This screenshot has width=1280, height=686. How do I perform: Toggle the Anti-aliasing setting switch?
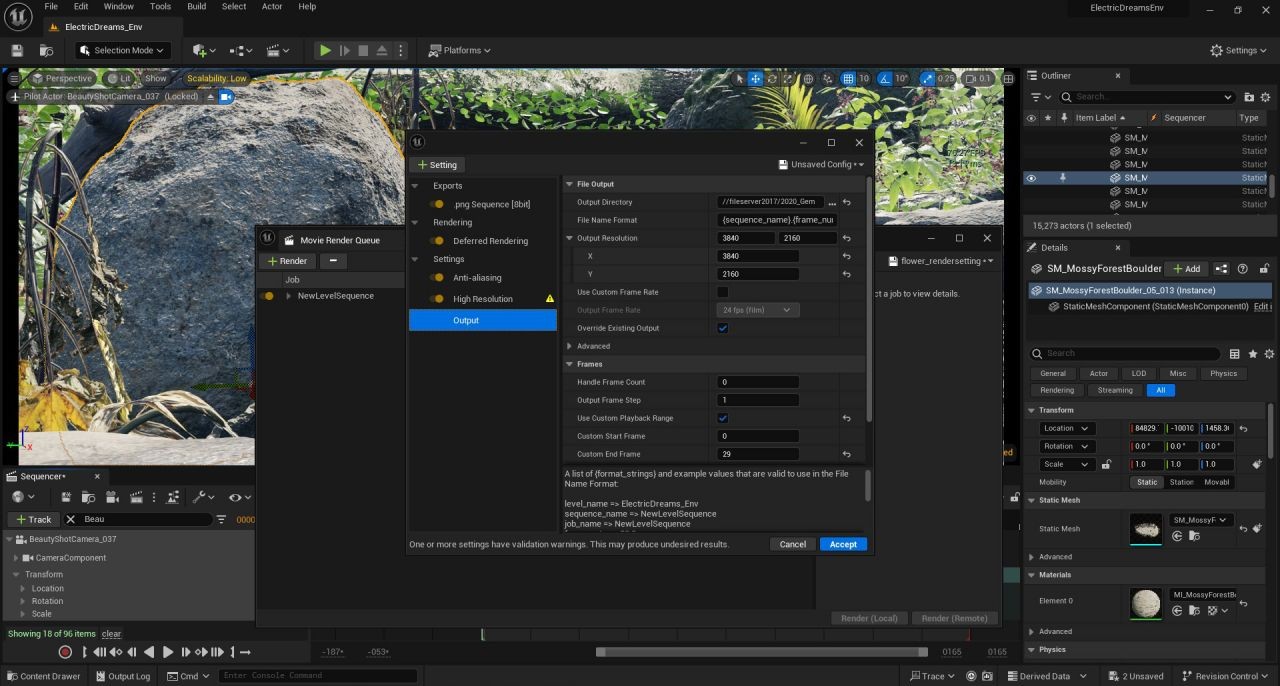coord(437,278)
